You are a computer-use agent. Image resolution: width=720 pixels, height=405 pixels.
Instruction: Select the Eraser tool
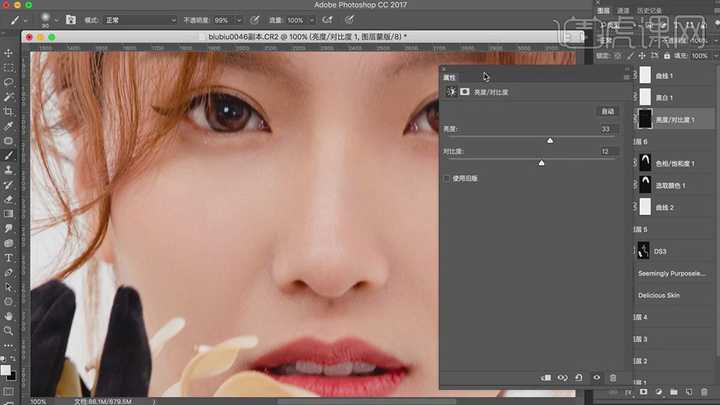pyautogui.click(x=8, y=199)
